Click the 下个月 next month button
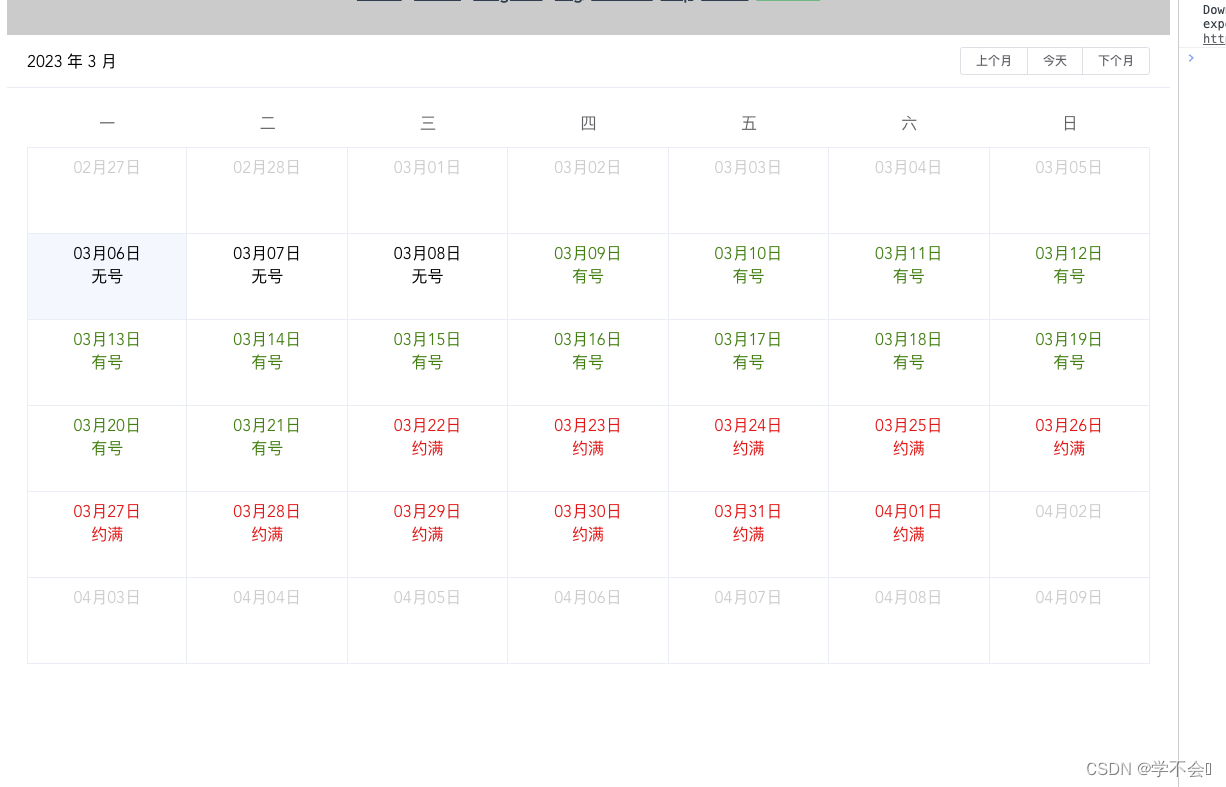The image size is (1226, 787). coord(1115,61)
